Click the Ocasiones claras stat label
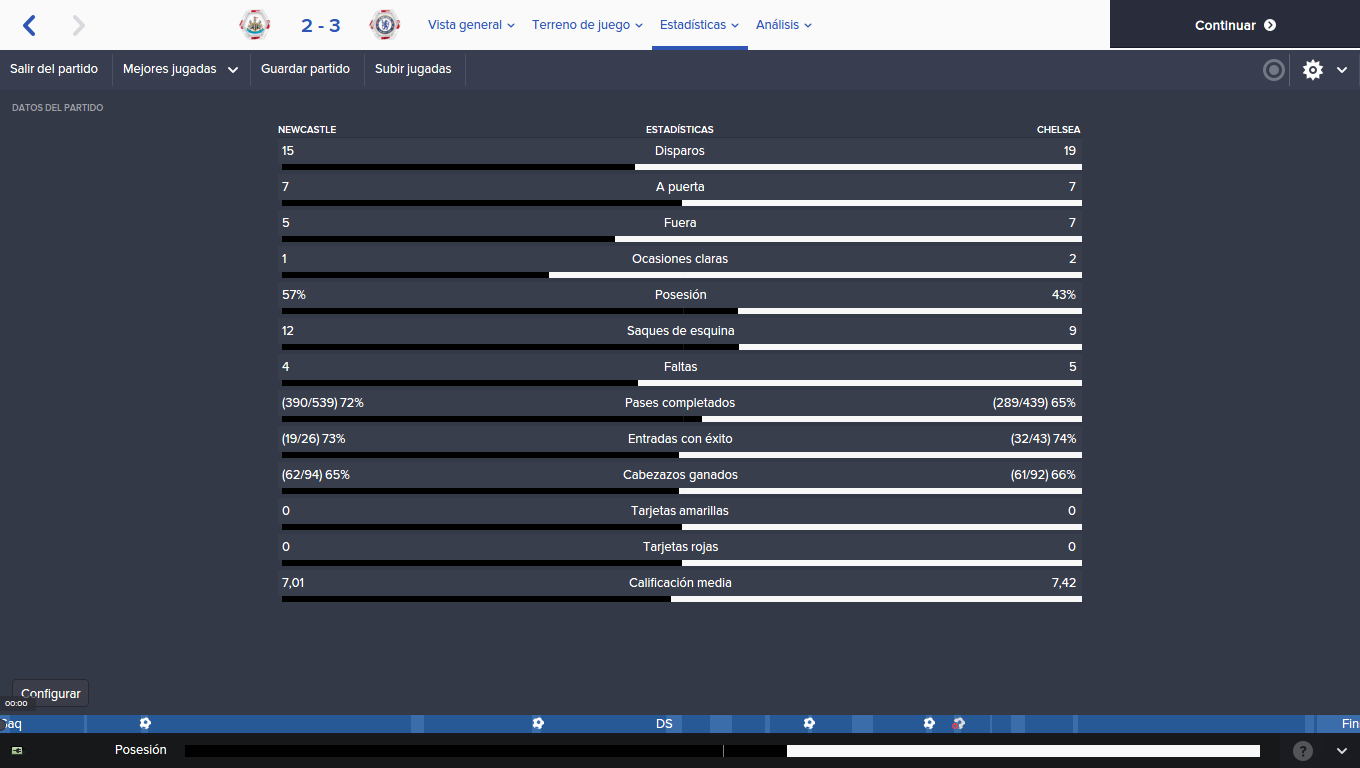1360x768 pixels. tap(680, 259)
